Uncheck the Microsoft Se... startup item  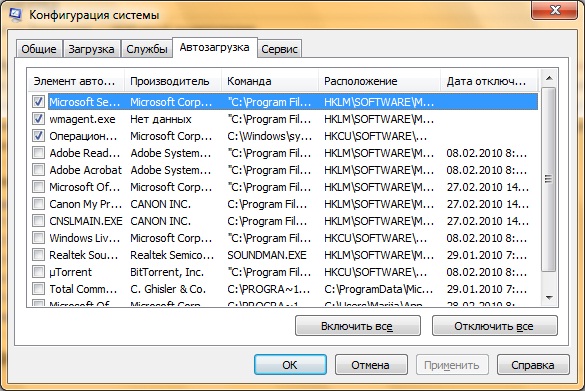(x=38, y=101)
